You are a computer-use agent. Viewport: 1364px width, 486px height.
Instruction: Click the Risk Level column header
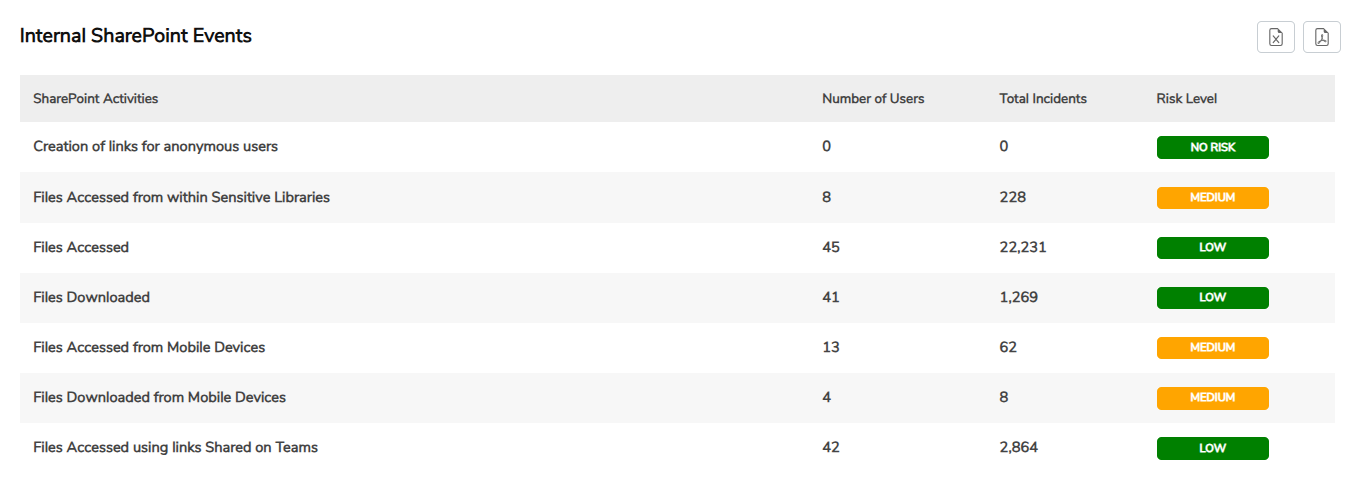tap(1186, 99)
